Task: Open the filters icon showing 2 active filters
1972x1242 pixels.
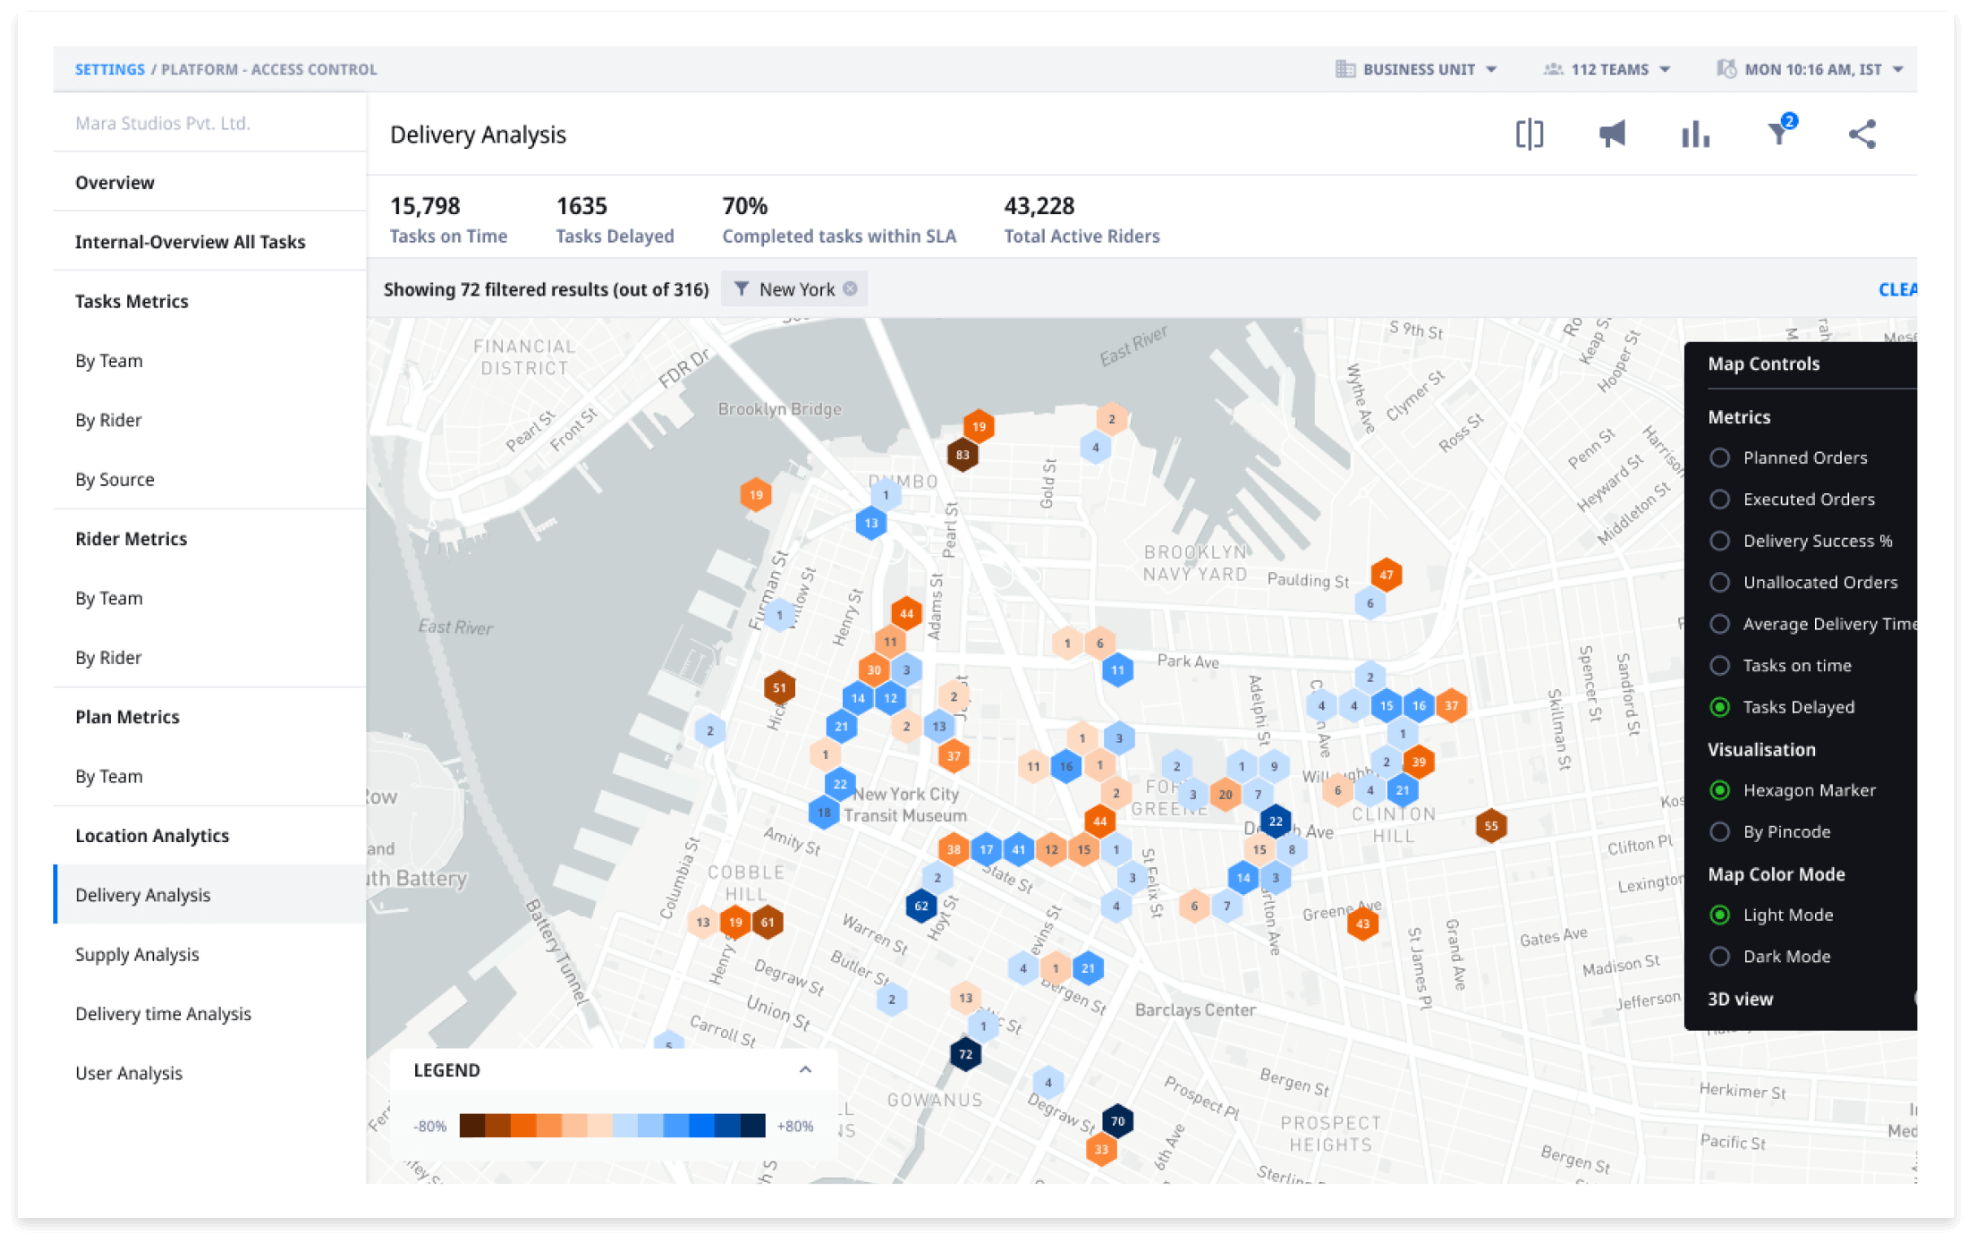Action: click(x=1778, y=133)
